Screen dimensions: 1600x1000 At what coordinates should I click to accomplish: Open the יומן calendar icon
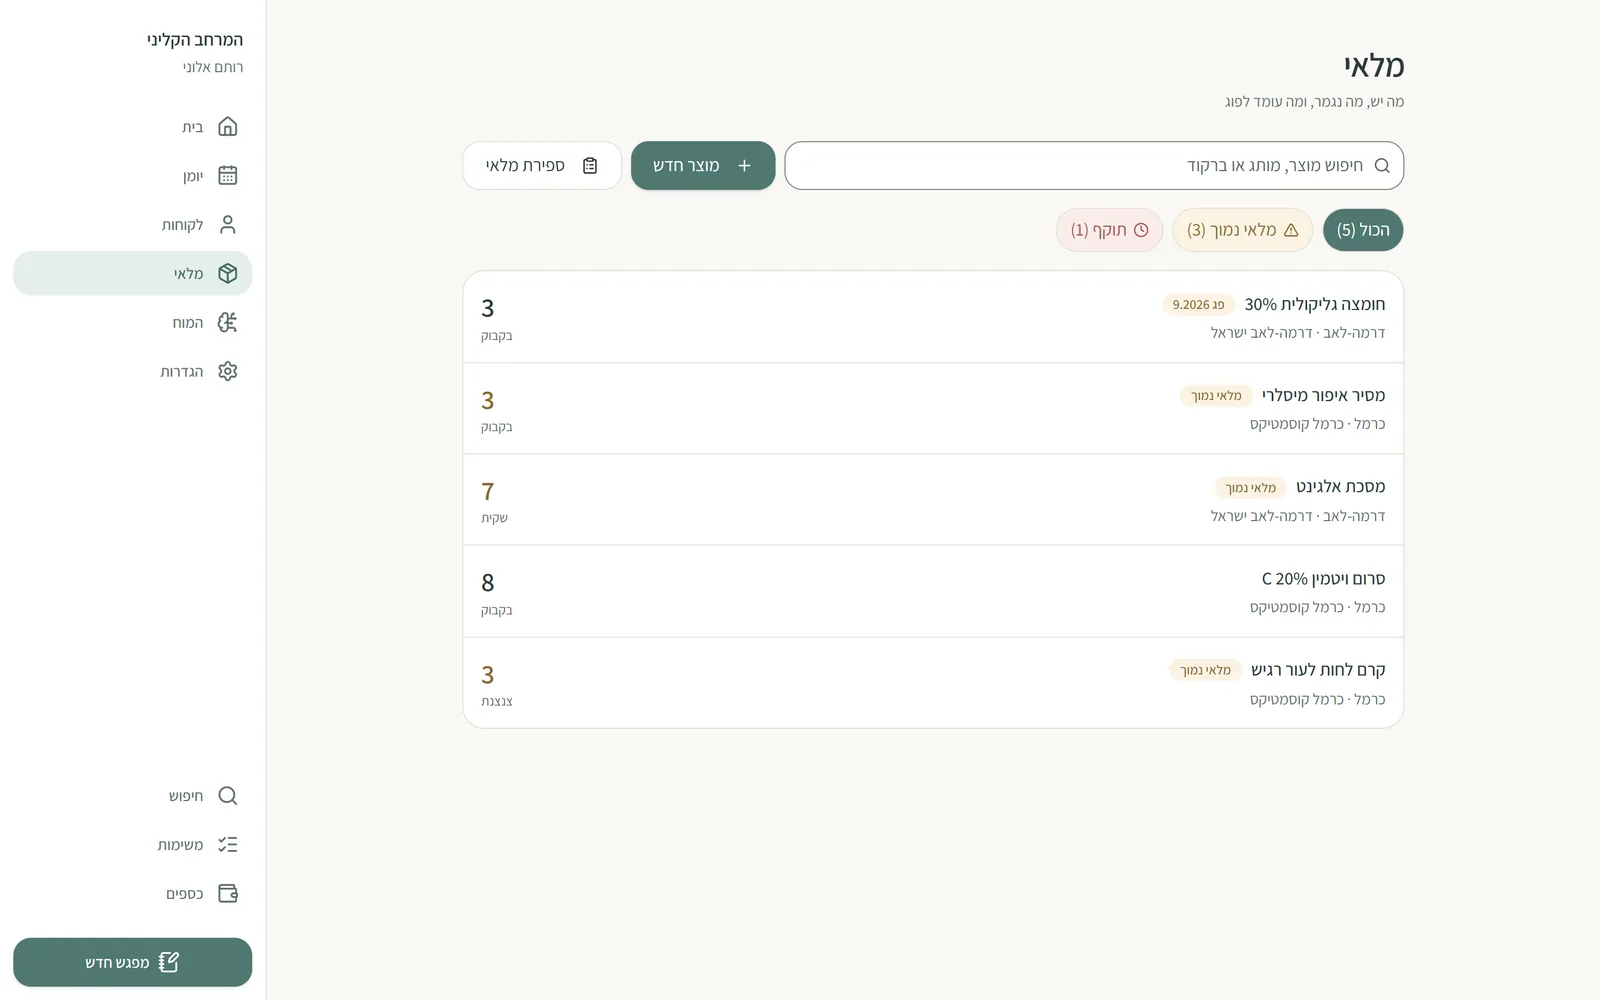(228, 176)
